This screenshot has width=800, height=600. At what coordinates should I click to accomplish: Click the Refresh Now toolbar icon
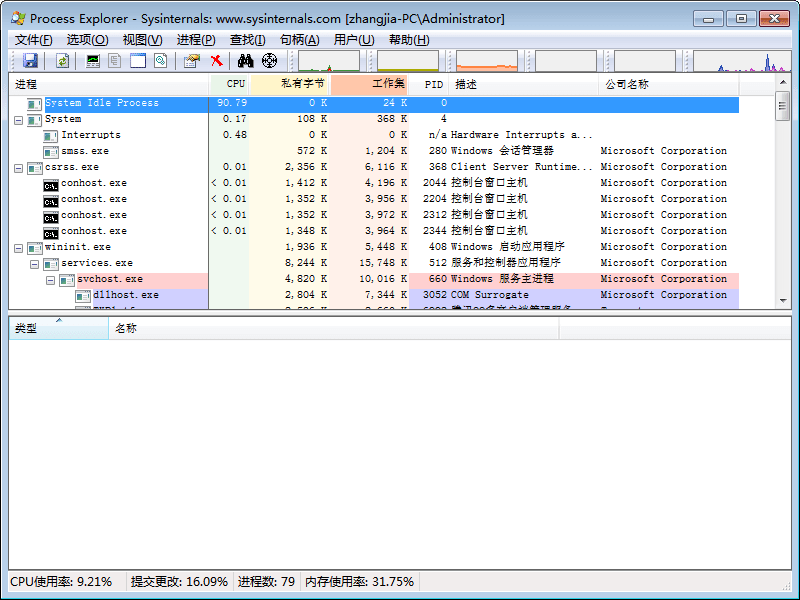coord(63,61)
